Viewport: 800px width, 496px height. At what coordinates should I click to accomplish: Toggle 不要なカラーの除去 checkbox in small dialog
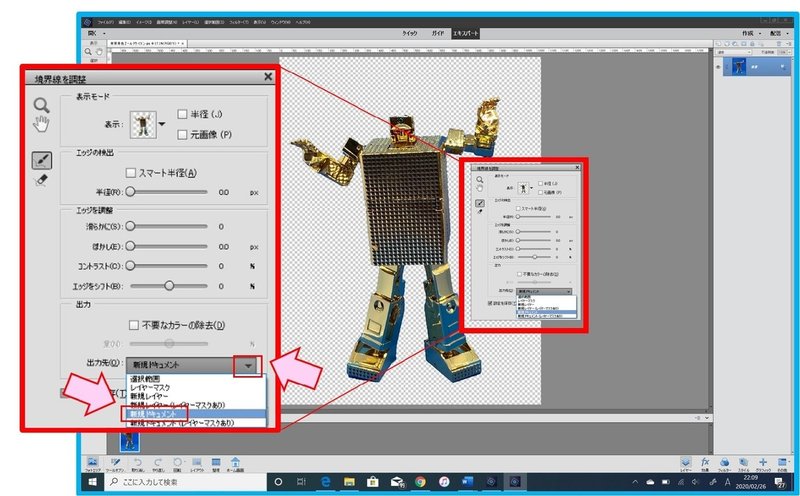[520, 274]
